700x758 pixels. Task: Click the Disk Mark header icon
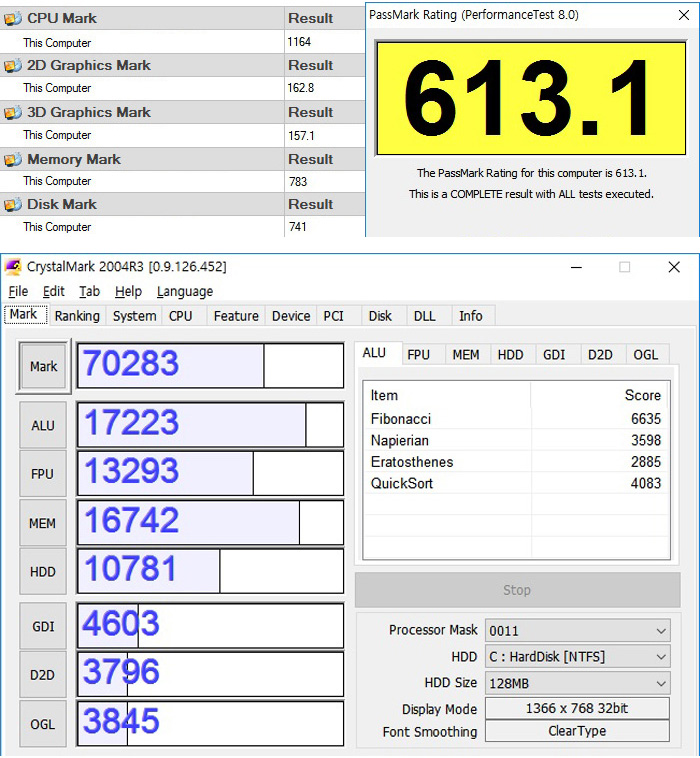click(13, 204)
